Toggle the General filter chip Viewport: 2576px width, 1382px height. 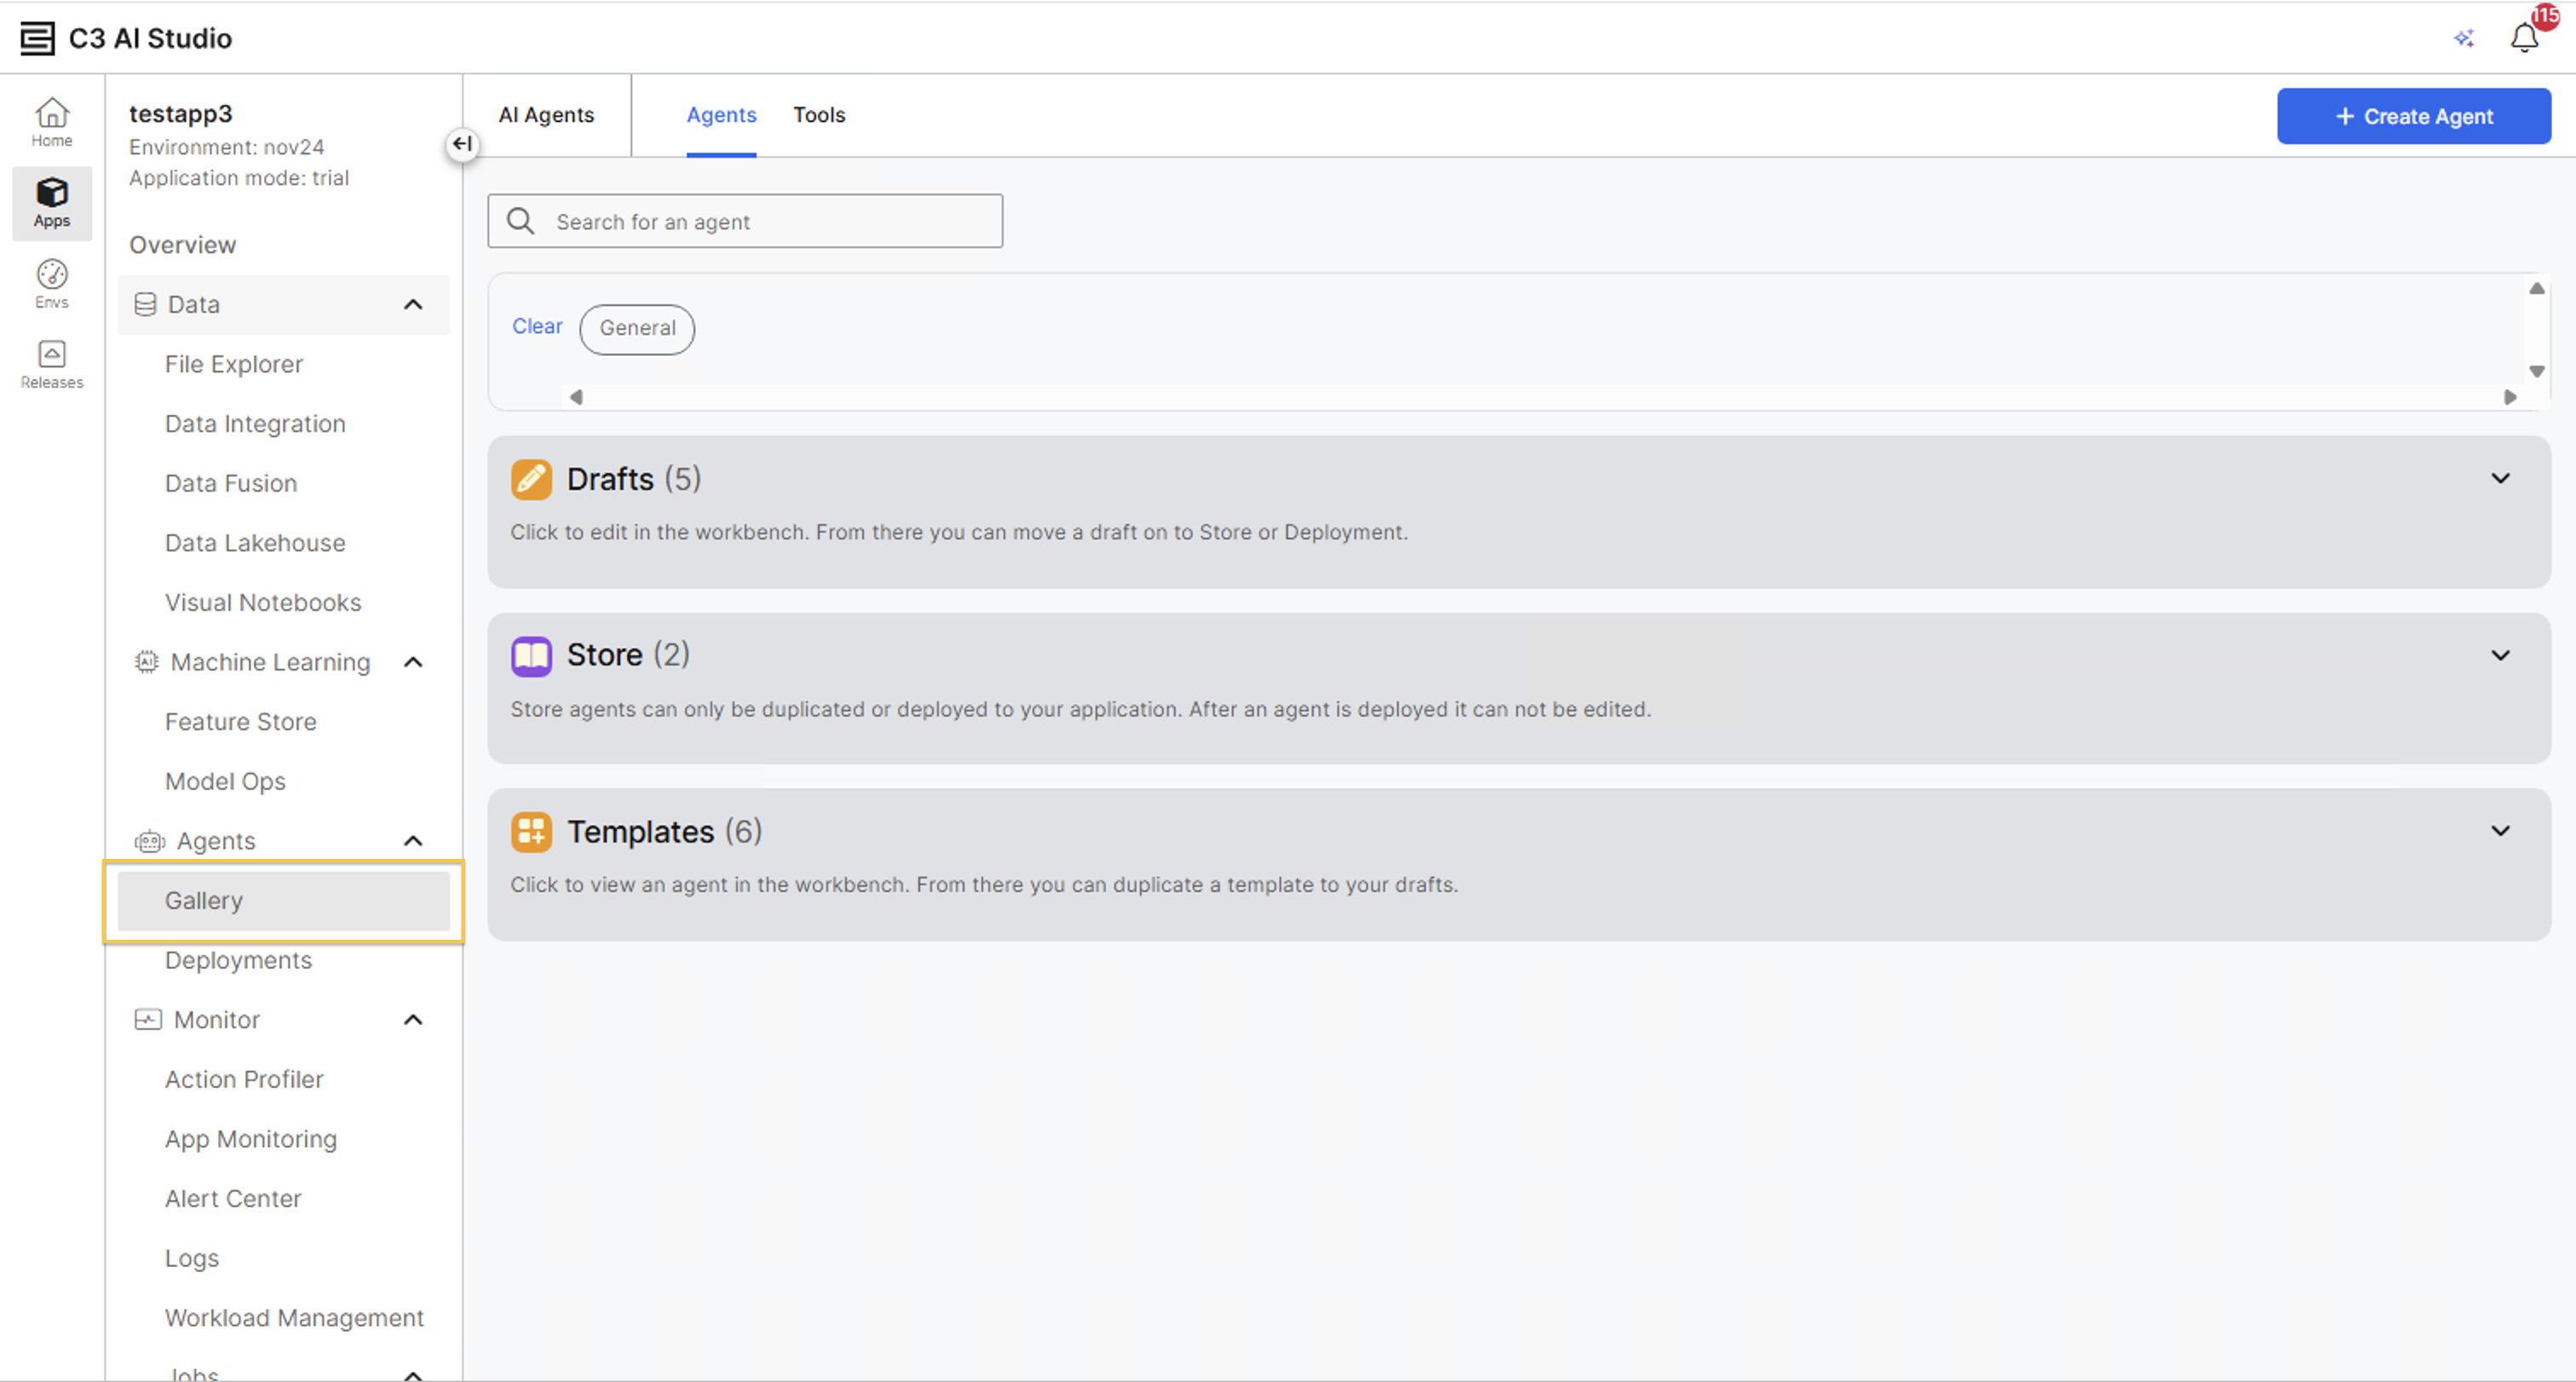coord(637,328)
